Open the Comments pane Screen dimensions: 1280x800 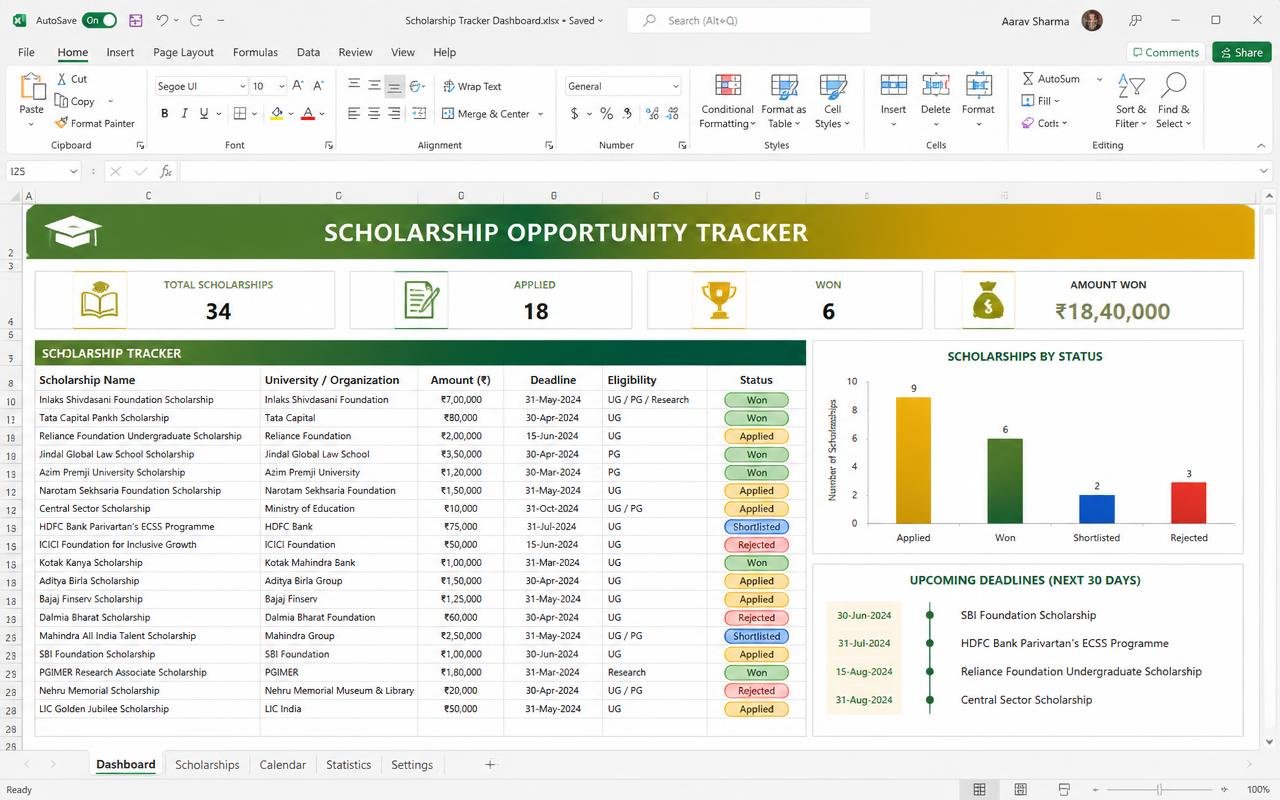tap(1164, 52)
